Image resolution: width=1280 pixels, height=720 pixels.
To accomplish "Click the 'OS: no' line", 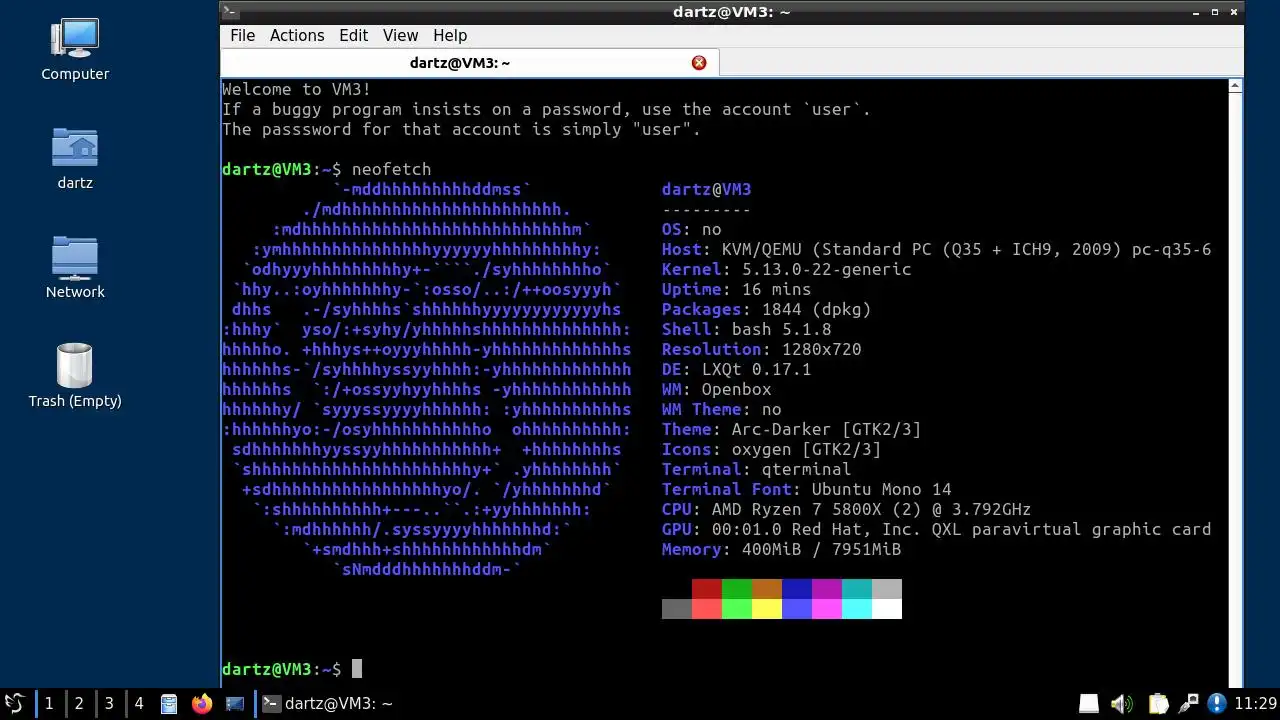I will pos(692,229).
